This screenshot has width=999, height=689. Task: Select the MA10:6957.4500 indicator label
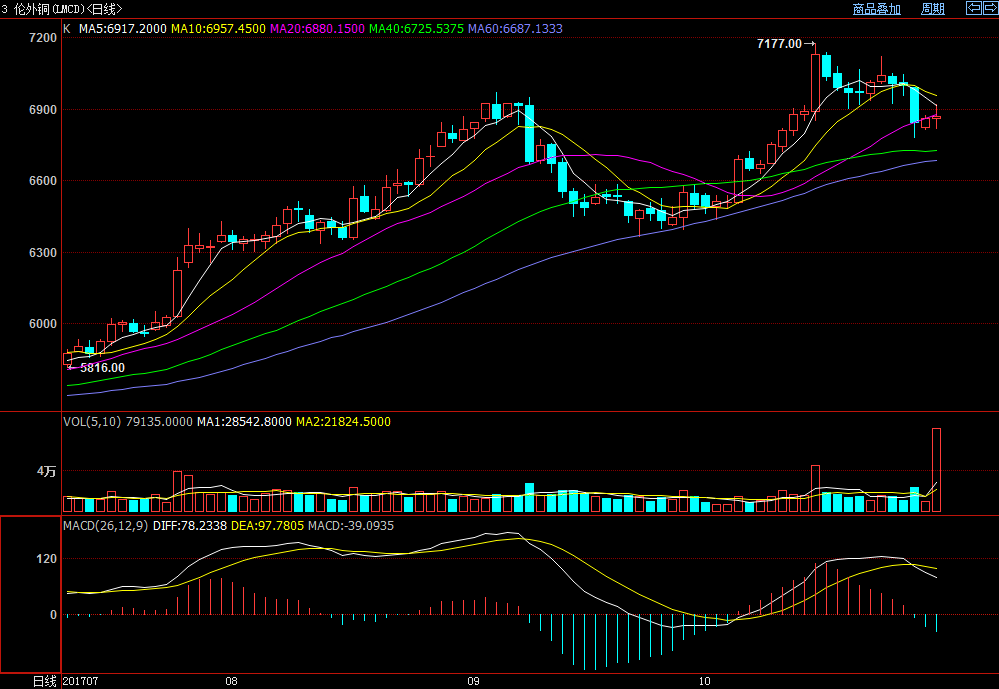[219, 29]
